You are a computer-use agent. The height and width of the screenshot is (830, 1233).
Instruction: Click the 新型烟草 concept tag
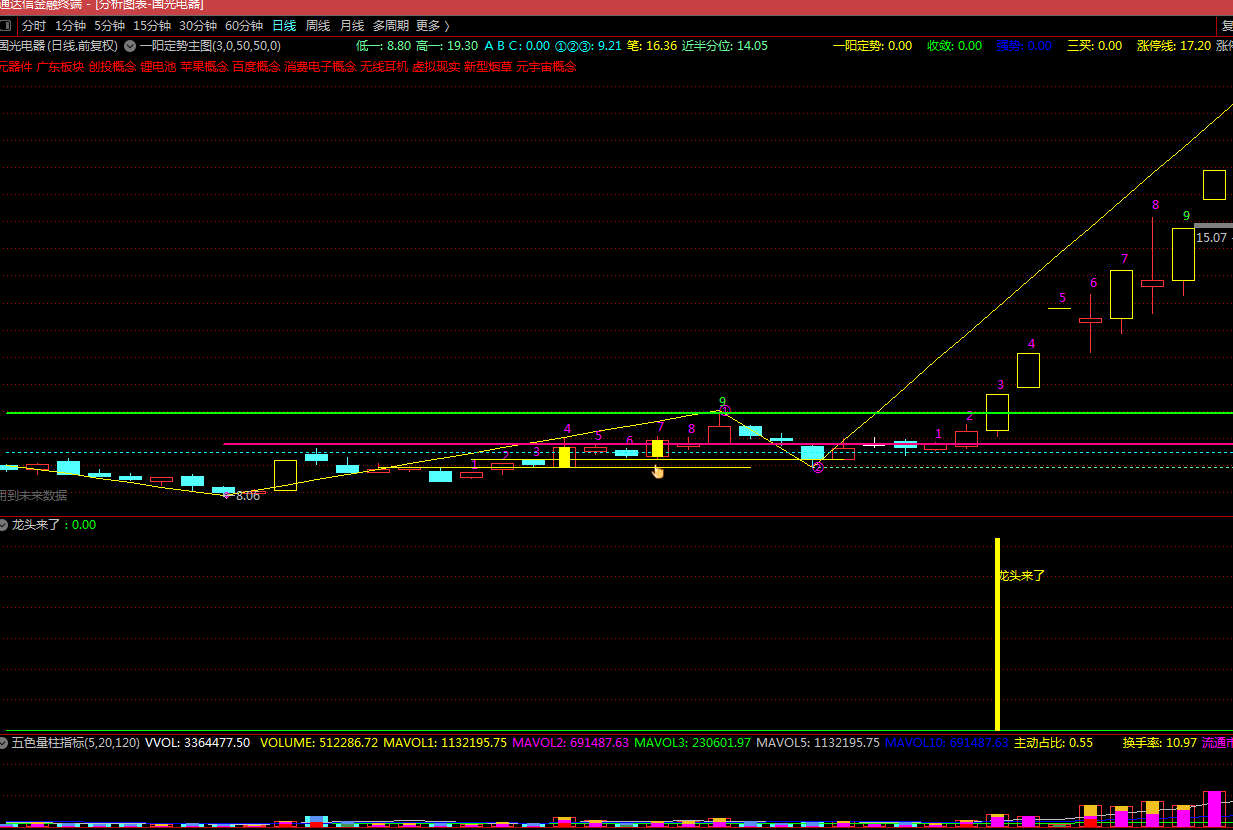pos(488,67)
